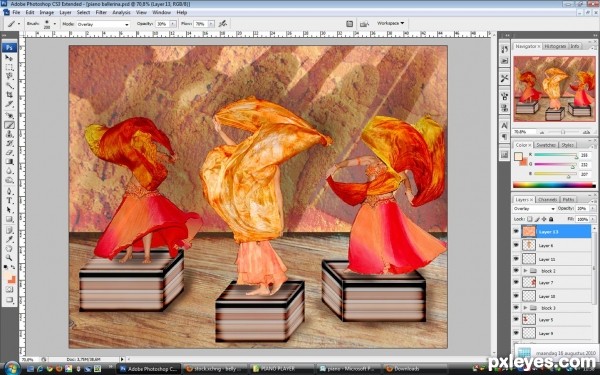Image resolution: width=600 pixels, height=375 pixels.
Task: Select the Path Selection tool
Action: point(9,210)
